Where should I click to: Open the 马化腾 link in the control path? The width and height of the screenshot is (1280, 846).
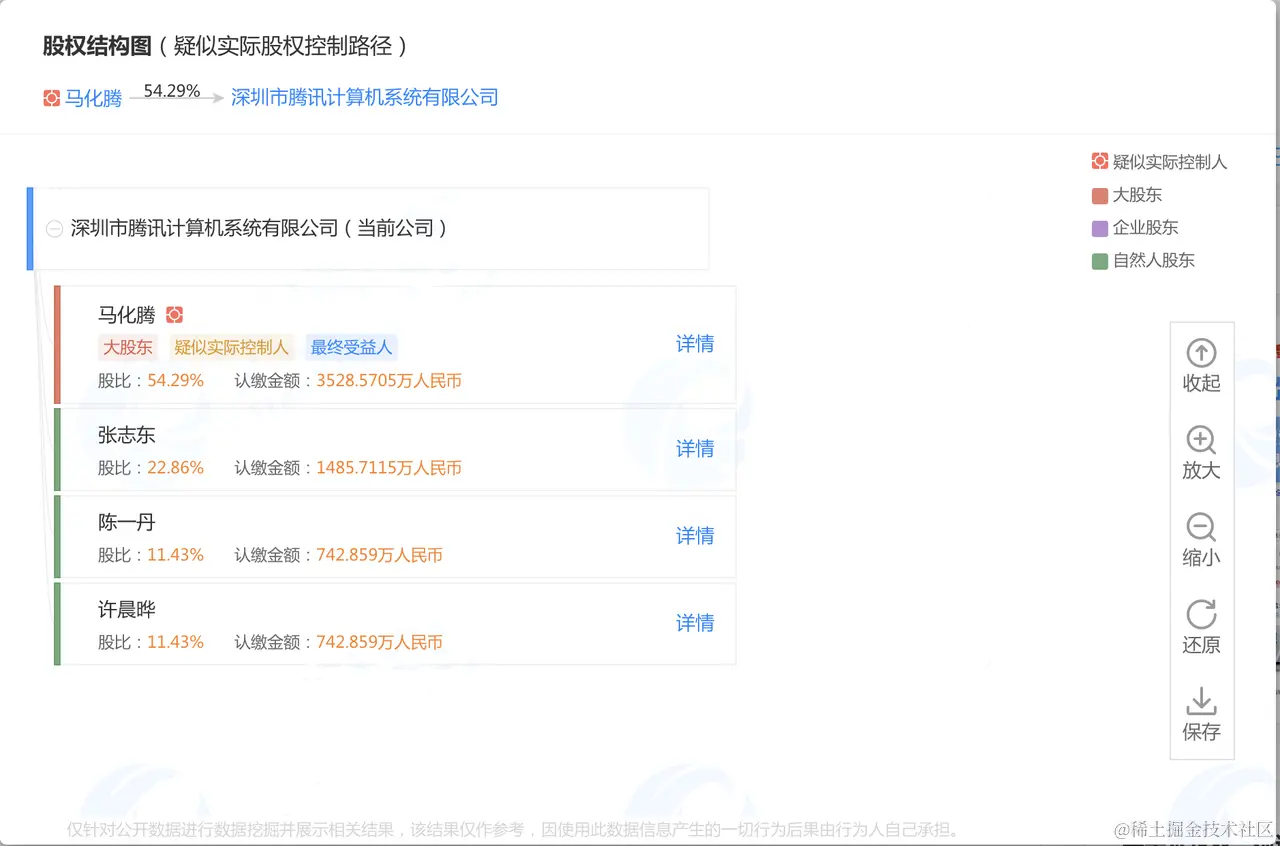pos(93,98)
